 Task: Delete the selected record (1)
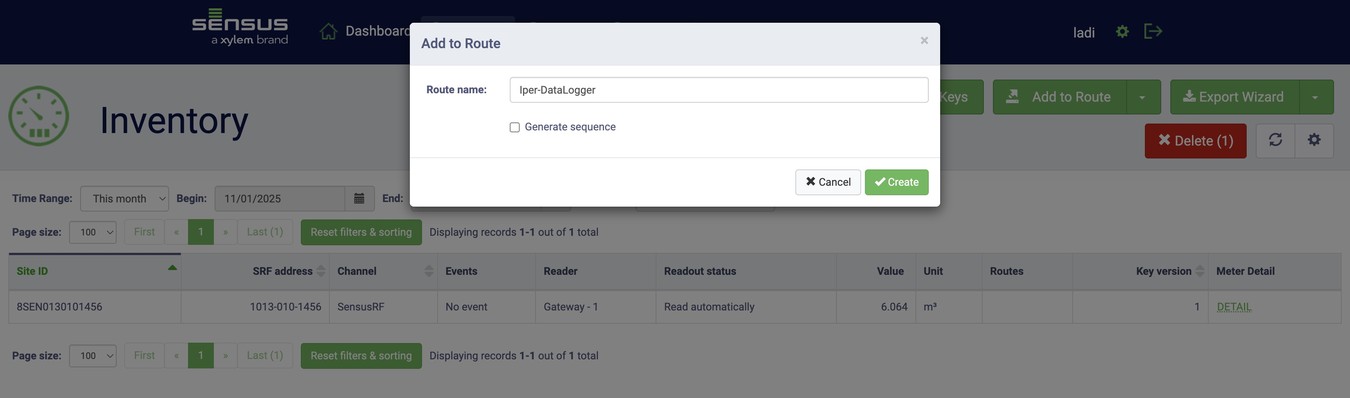click(1195, 141)
